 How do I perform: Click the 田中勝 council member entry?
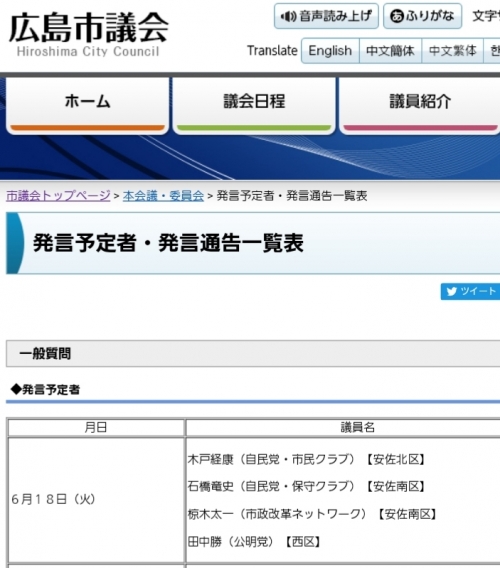click(x=254, y=542)
